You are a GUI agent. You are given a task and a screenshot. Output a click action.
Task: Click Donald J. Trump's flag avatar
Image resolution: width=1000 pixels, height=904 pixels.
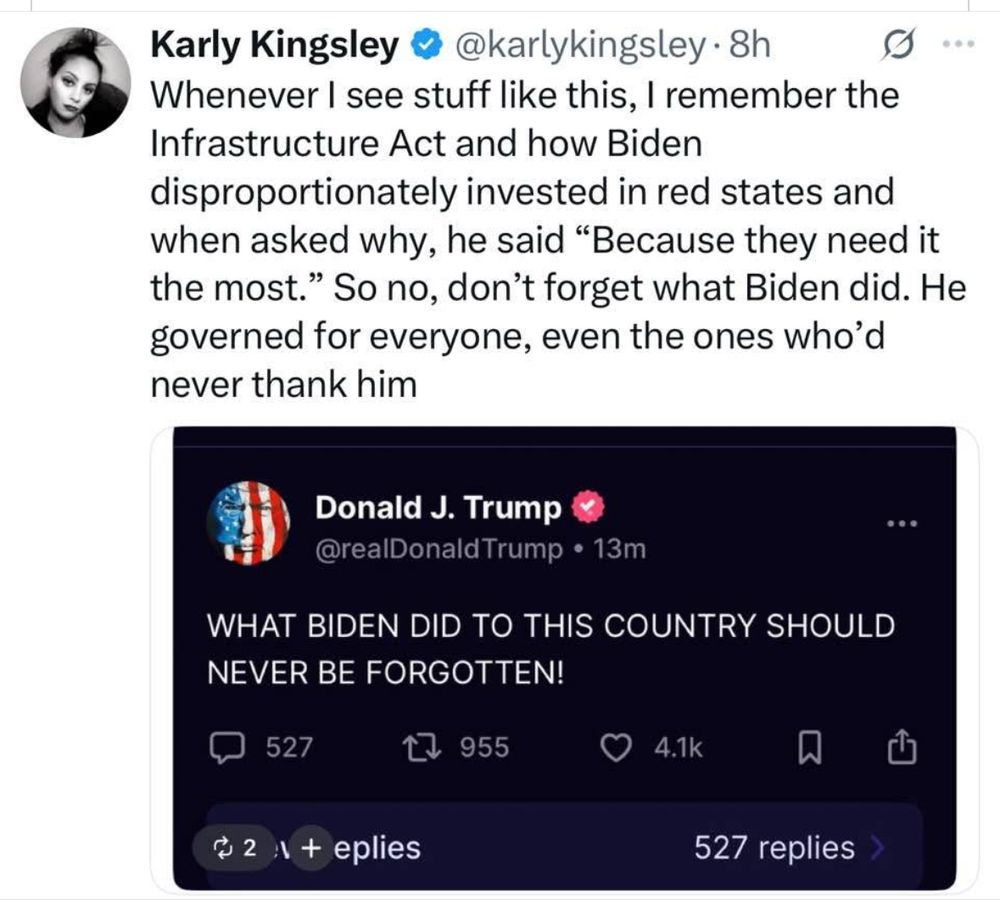coord(248,523)
